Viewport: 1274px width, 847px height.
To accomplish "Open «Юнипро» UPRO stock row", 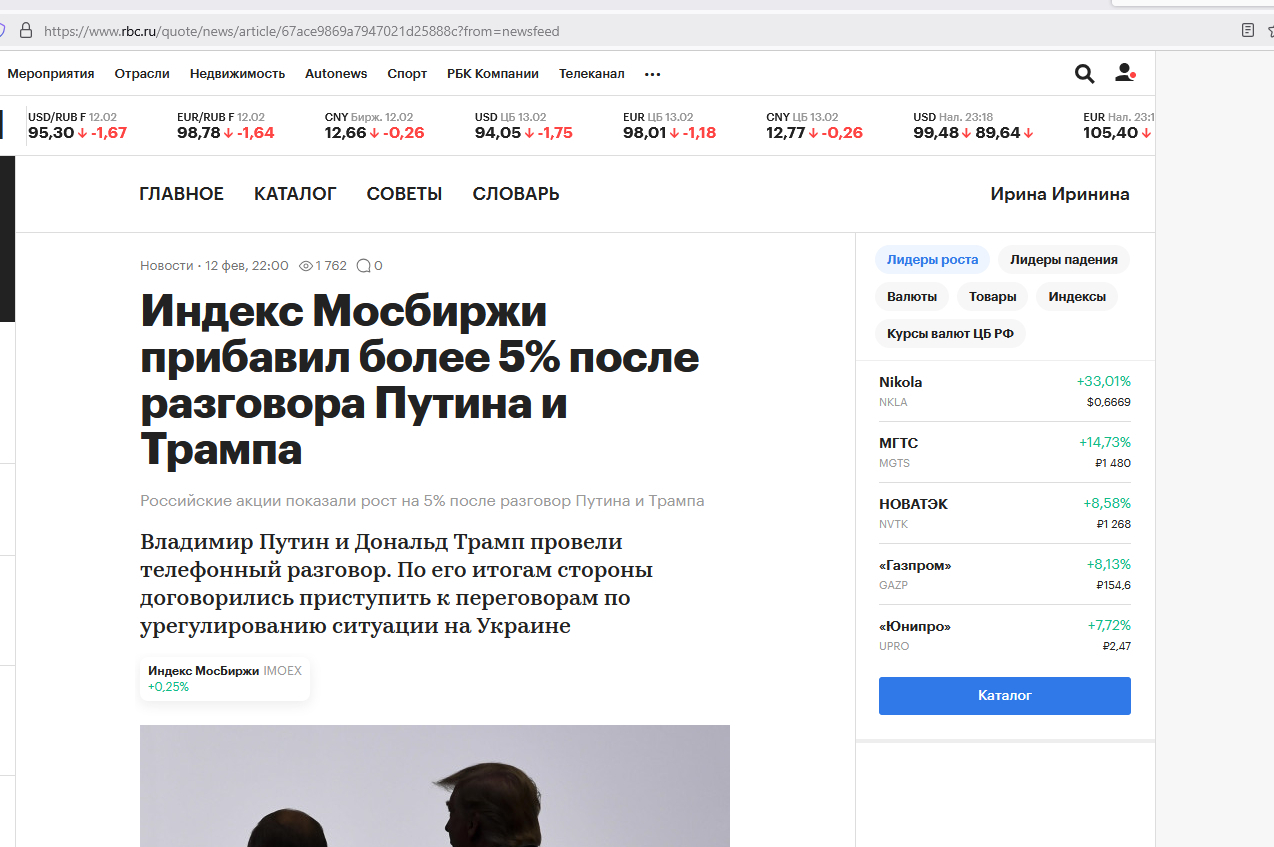I will pyautogui.click(x=1005, y=635).
